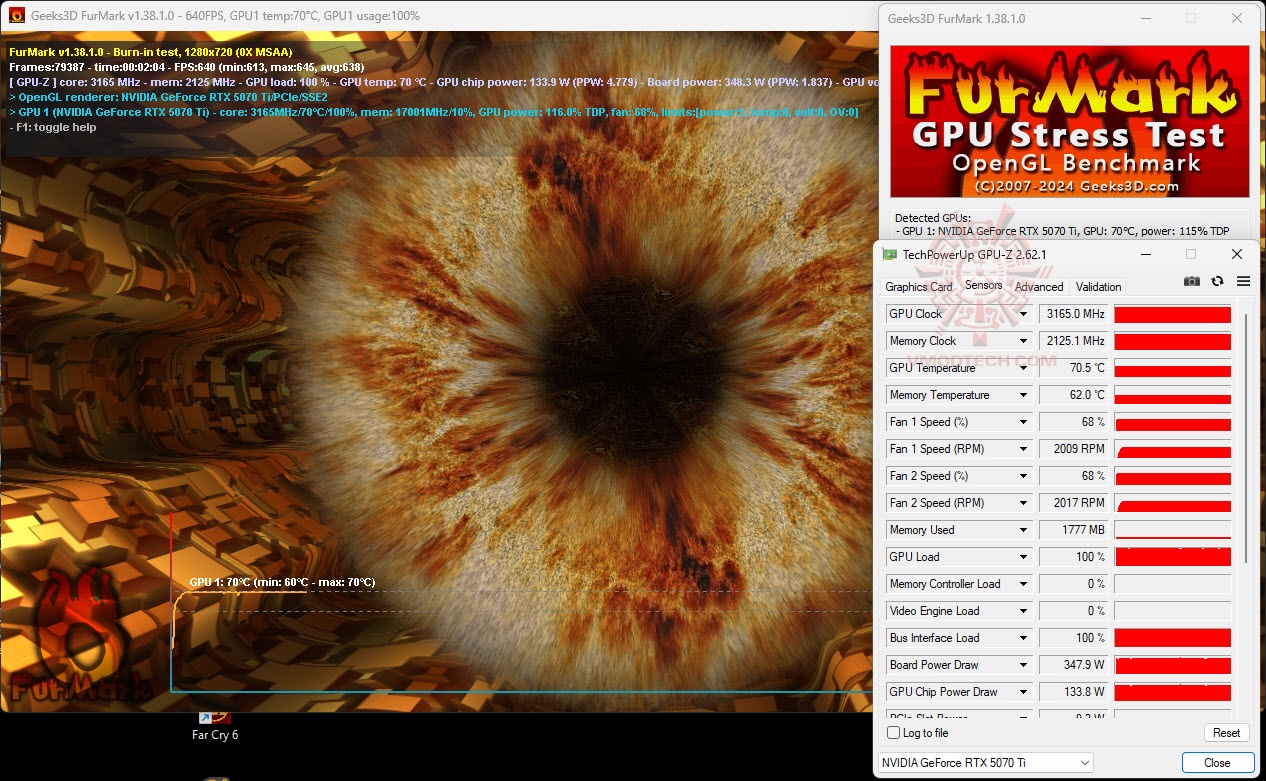This screenshot has width=1266, height=781.
Task: Click the Close button in GPU-Z
Action: click(1217, 762)
